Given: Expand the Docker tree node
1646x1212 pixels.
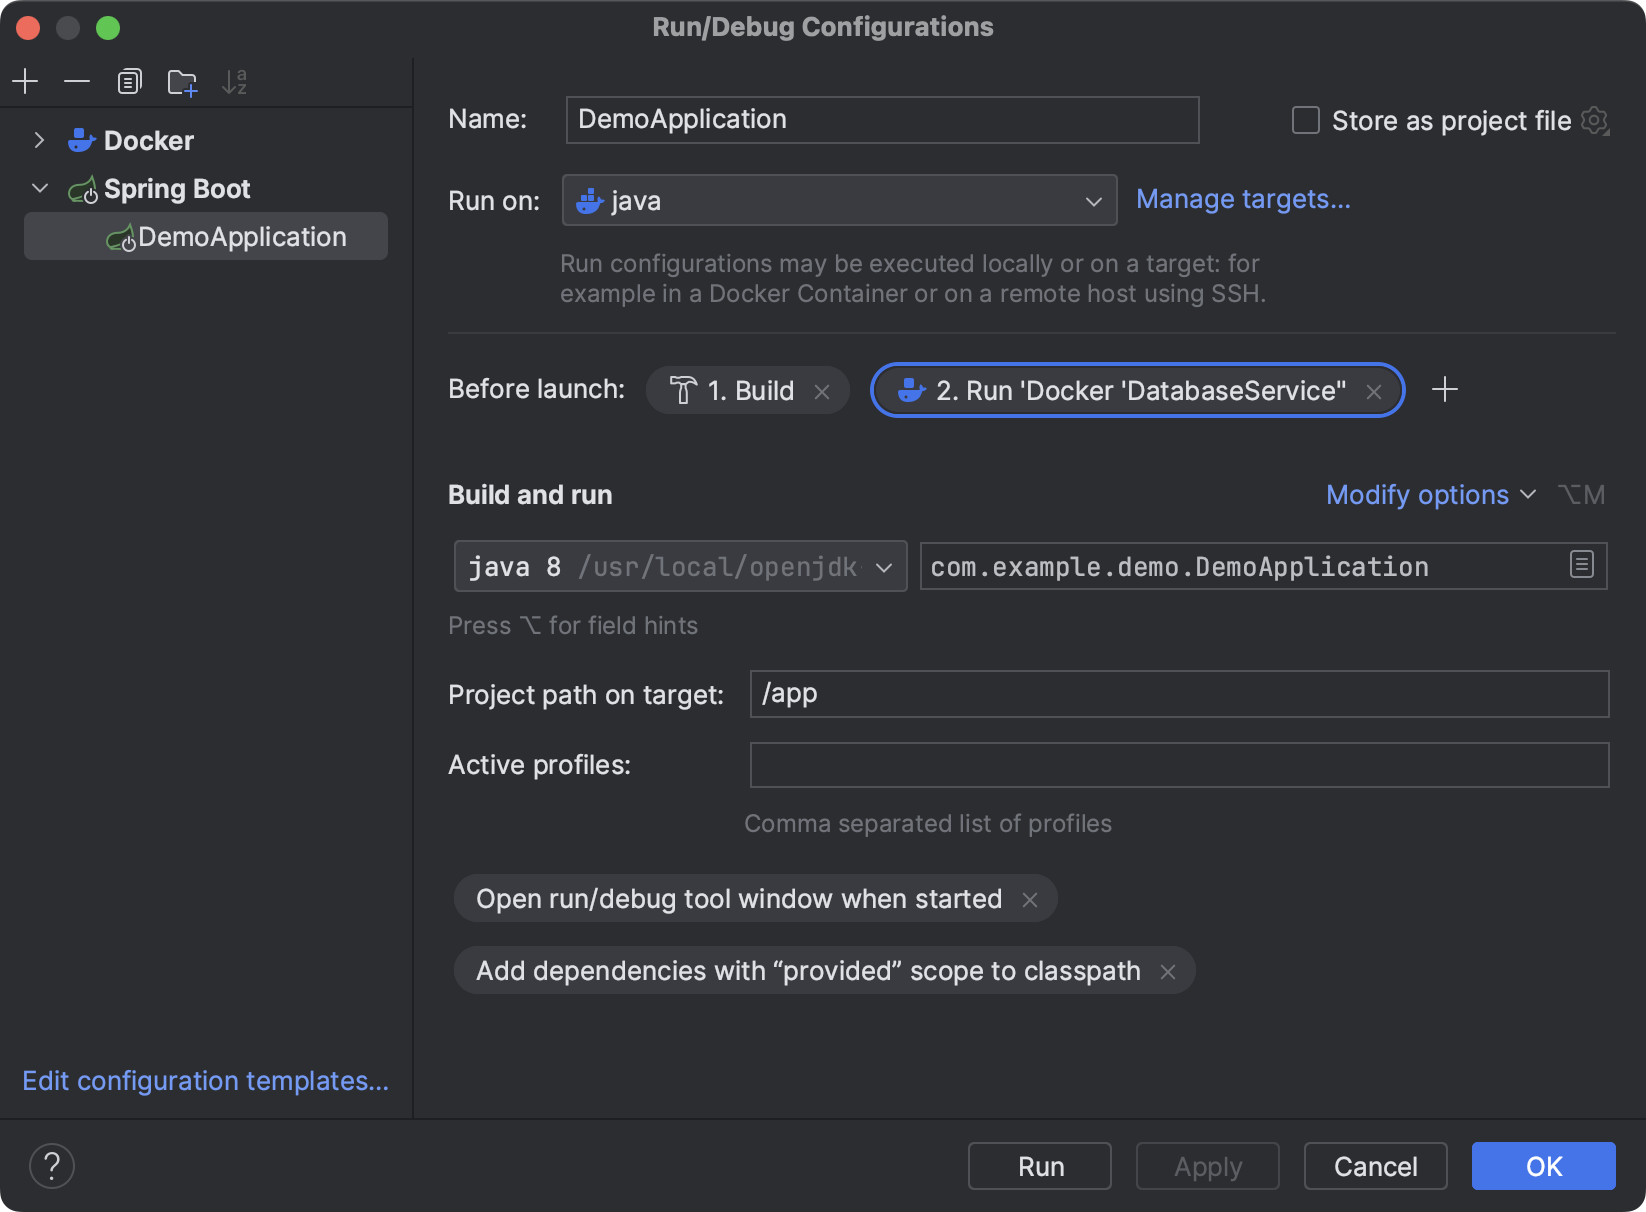Looking at the screenshot, I should pos(39,140).
